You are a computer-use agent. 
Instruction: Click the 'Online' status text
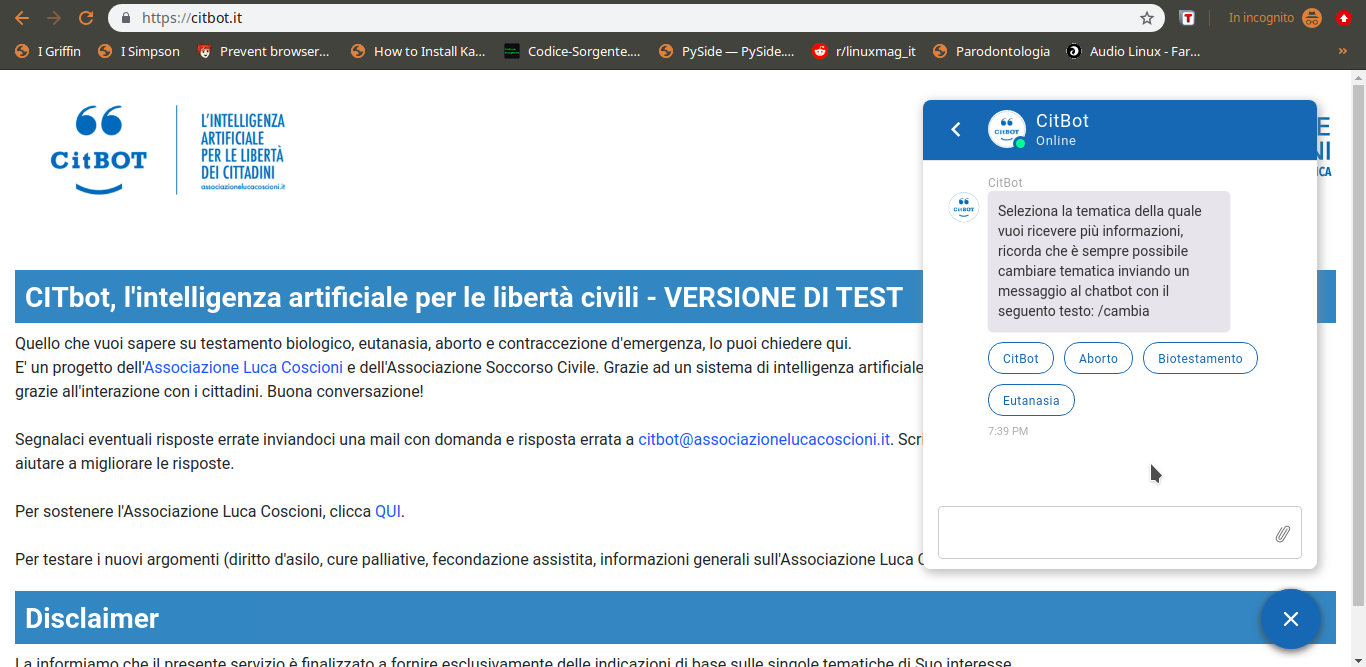click(x=1056, y=141)
